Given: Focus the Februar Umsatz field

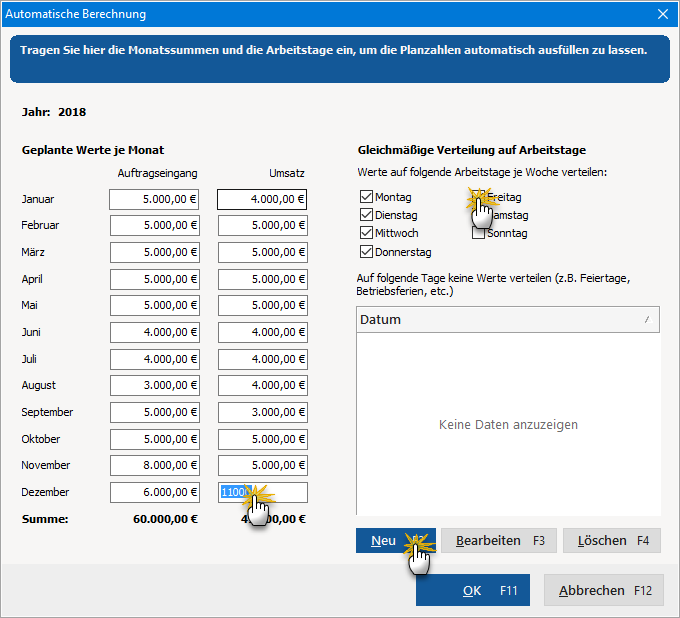Looking at the screenshot, I should coord(263,226).
